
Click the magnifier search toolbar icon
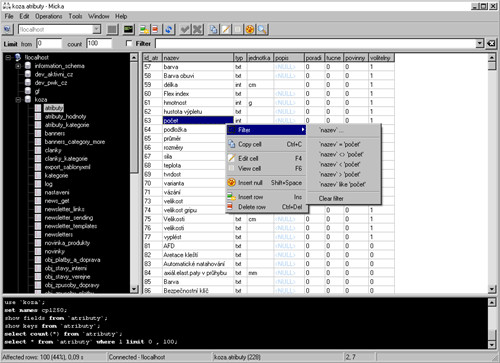pos(262,29)
